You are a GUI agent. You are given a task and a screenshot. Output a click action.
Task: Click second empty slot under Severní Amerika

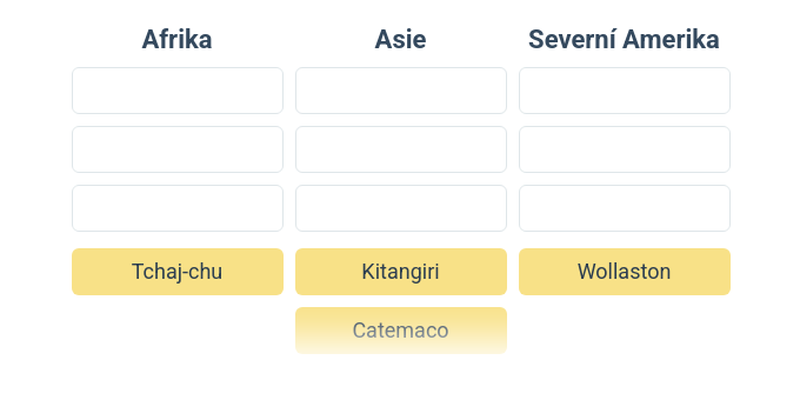624,149
